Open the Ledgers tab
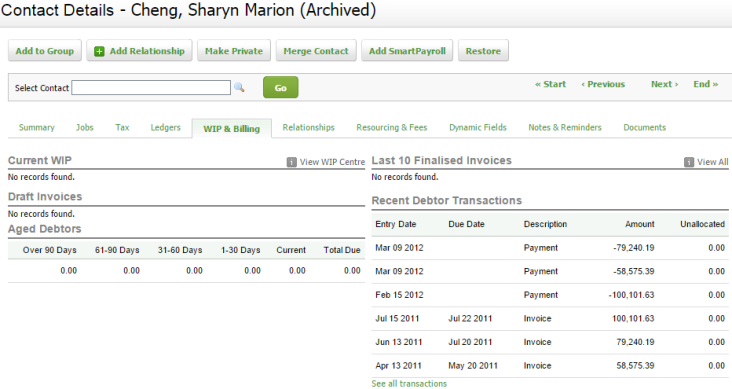The image size is (732, 389). click(165, 127)
